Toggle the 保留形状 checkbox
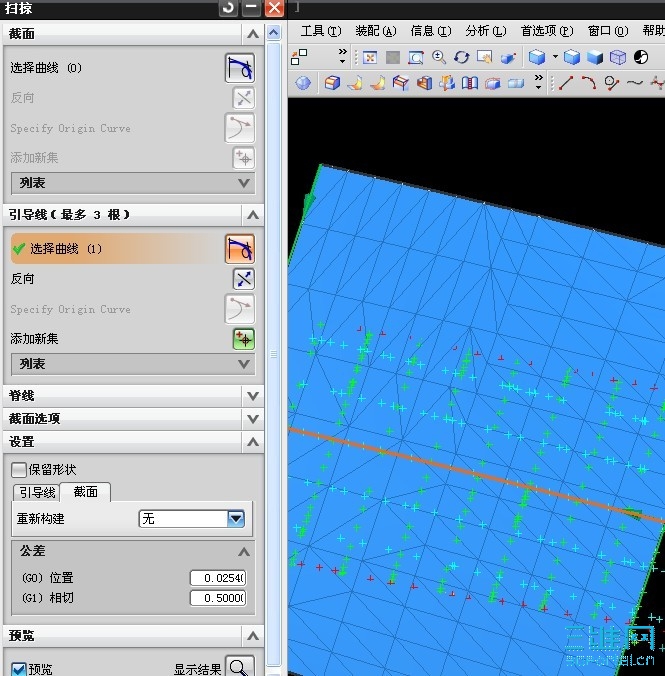This screenshot has width=665, height=676. [19, 469]
